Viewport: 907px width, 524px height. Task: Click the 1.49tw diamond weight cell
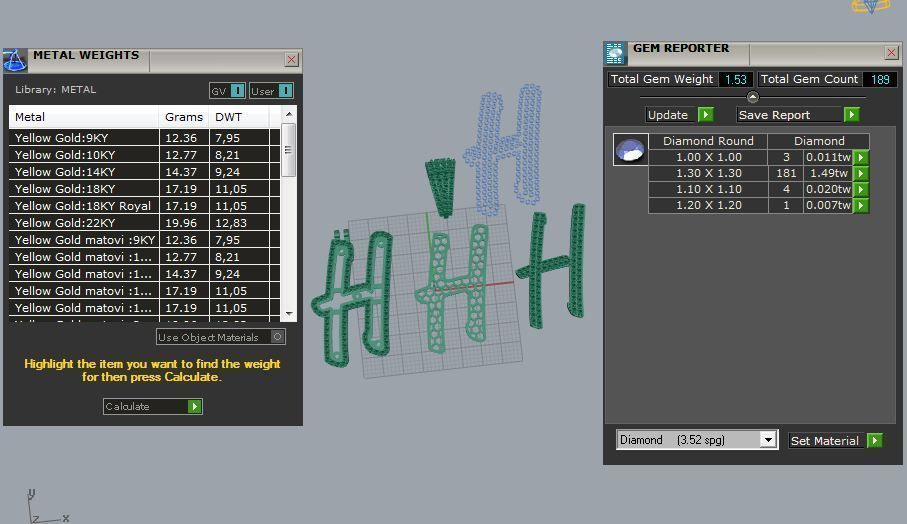point(828,173)
